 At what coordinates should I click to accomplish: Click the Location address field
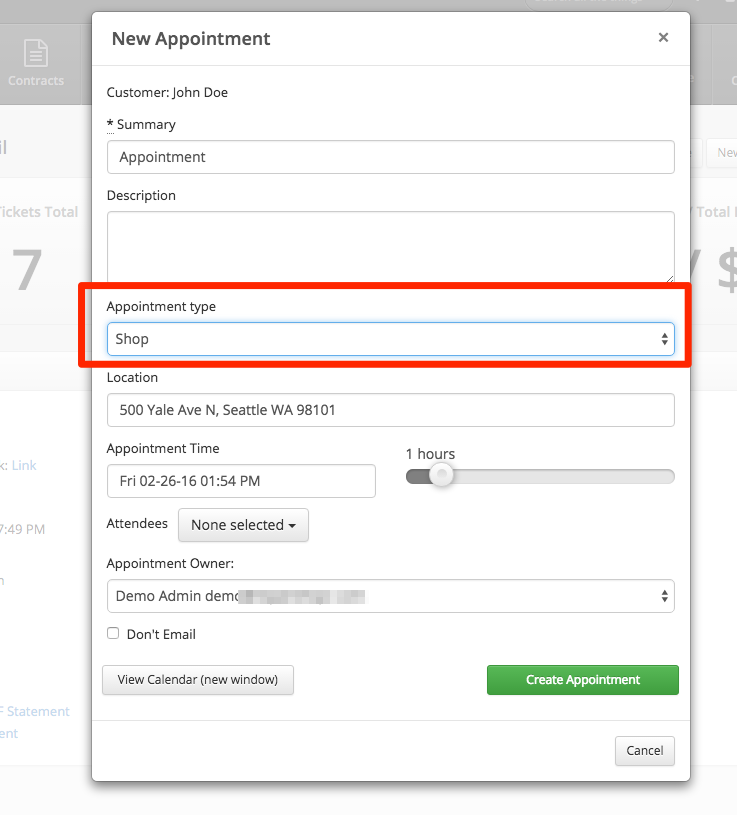pos(390,410)
